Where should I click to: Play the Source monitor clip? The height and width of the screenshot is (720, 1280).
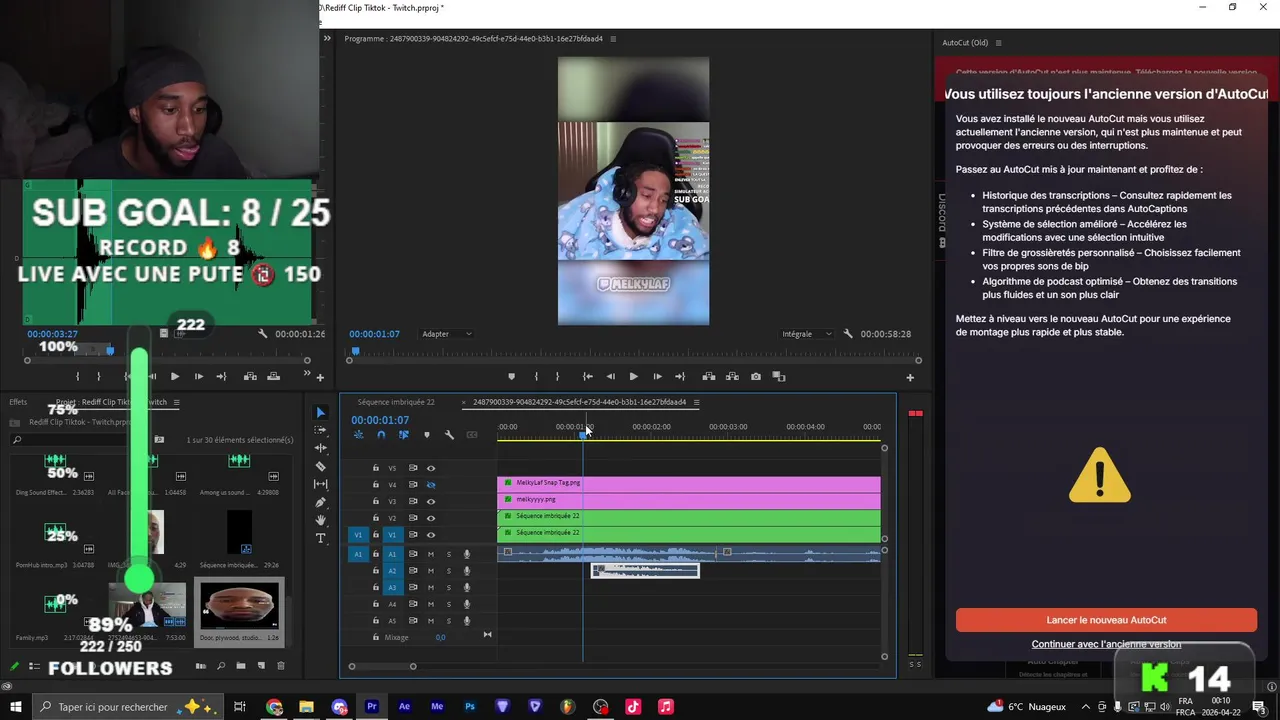tap(174, 377)
